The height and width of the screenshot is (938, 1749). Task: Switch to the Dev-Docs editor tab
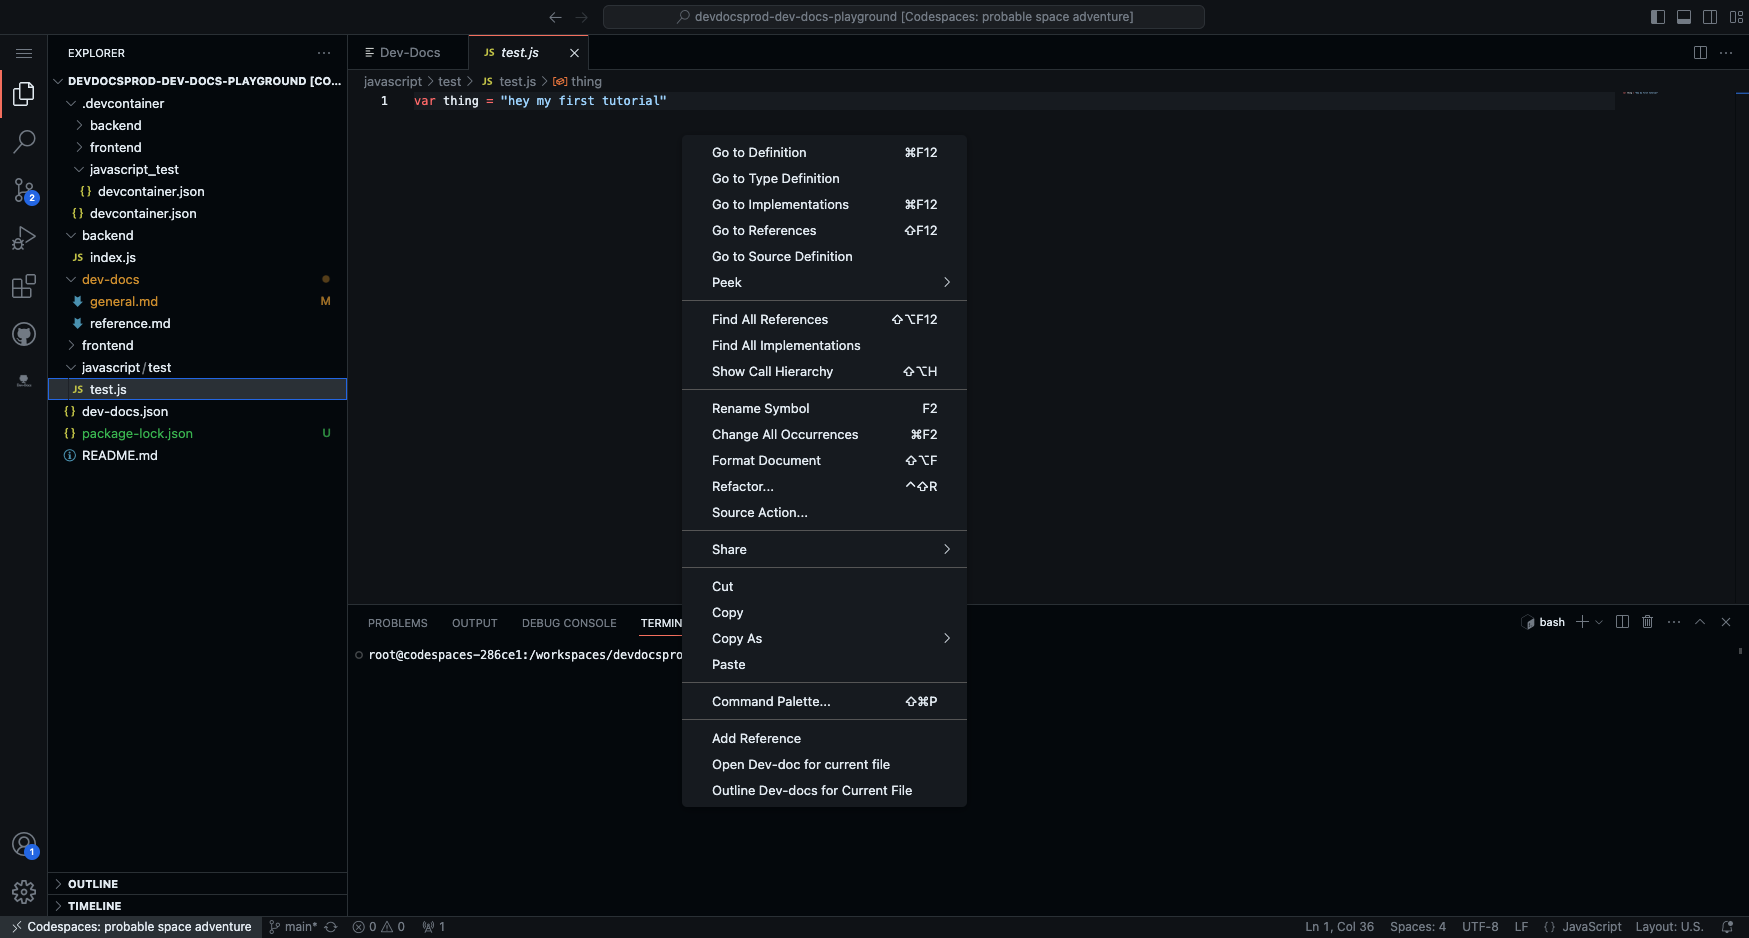(x=409, y=53)
